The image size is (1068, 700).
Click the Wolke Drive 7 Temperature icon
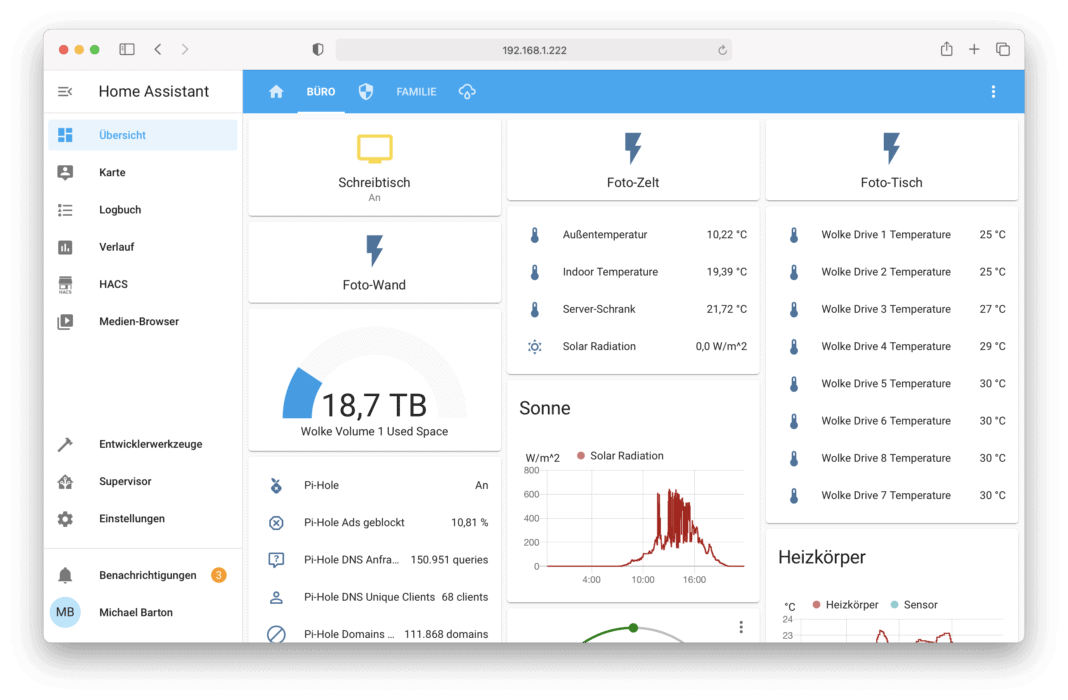794,496
